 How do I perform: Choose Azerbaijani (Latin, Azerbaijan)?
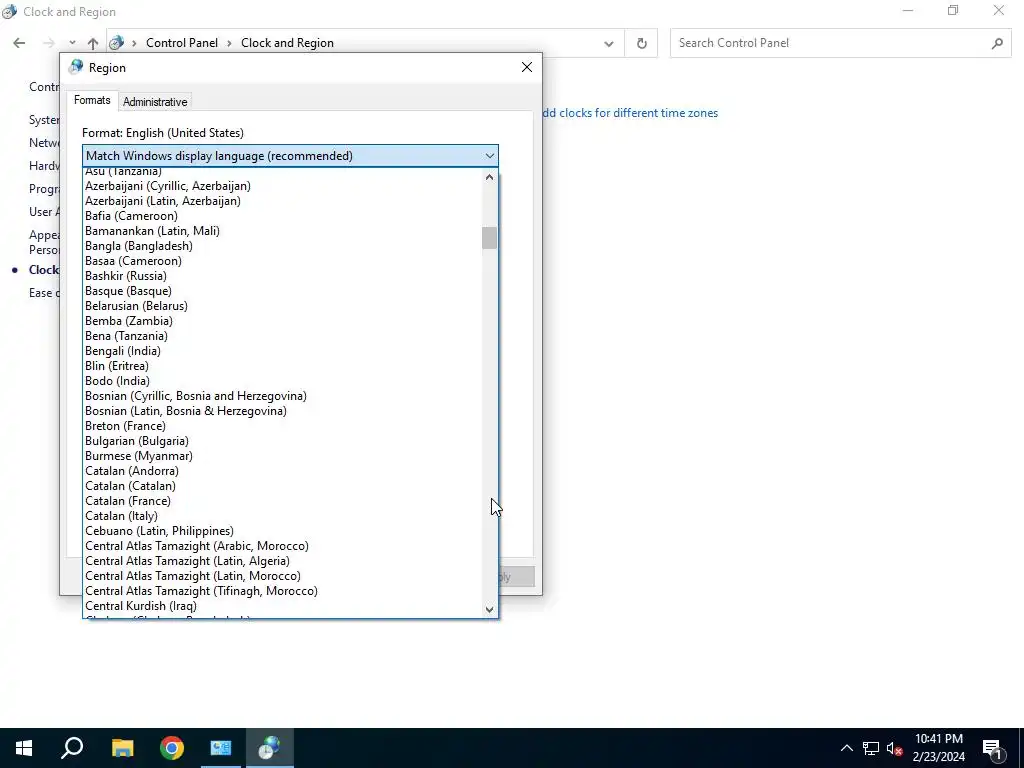tap(282, 201)
